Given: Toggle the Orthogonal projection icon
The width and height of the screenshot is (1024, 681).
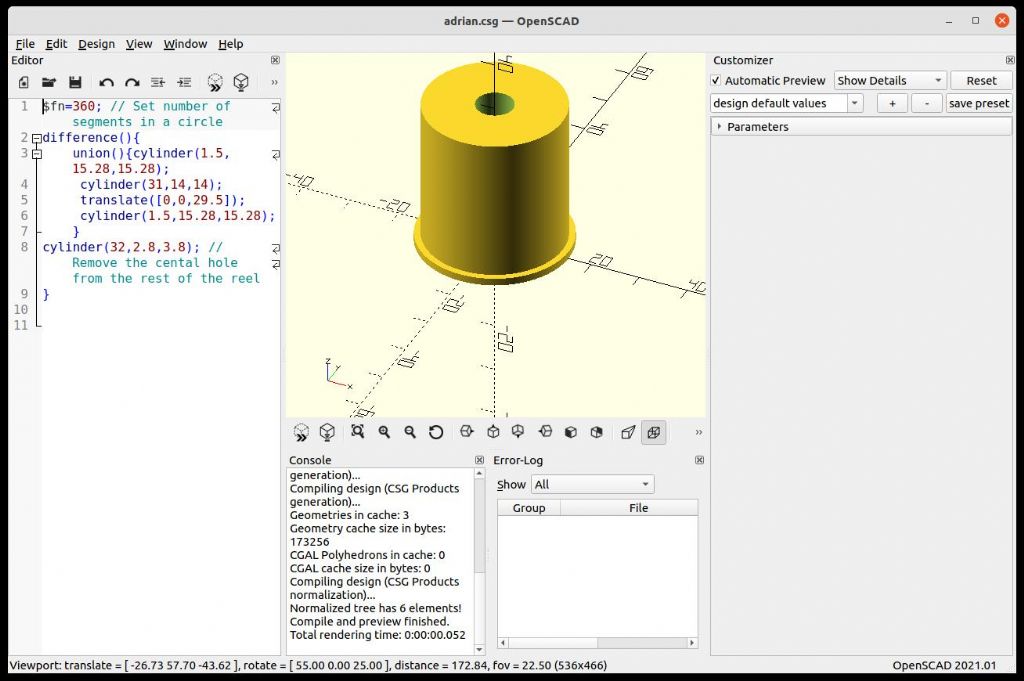Looking at the screenshot, I should (x=654, y=432).
